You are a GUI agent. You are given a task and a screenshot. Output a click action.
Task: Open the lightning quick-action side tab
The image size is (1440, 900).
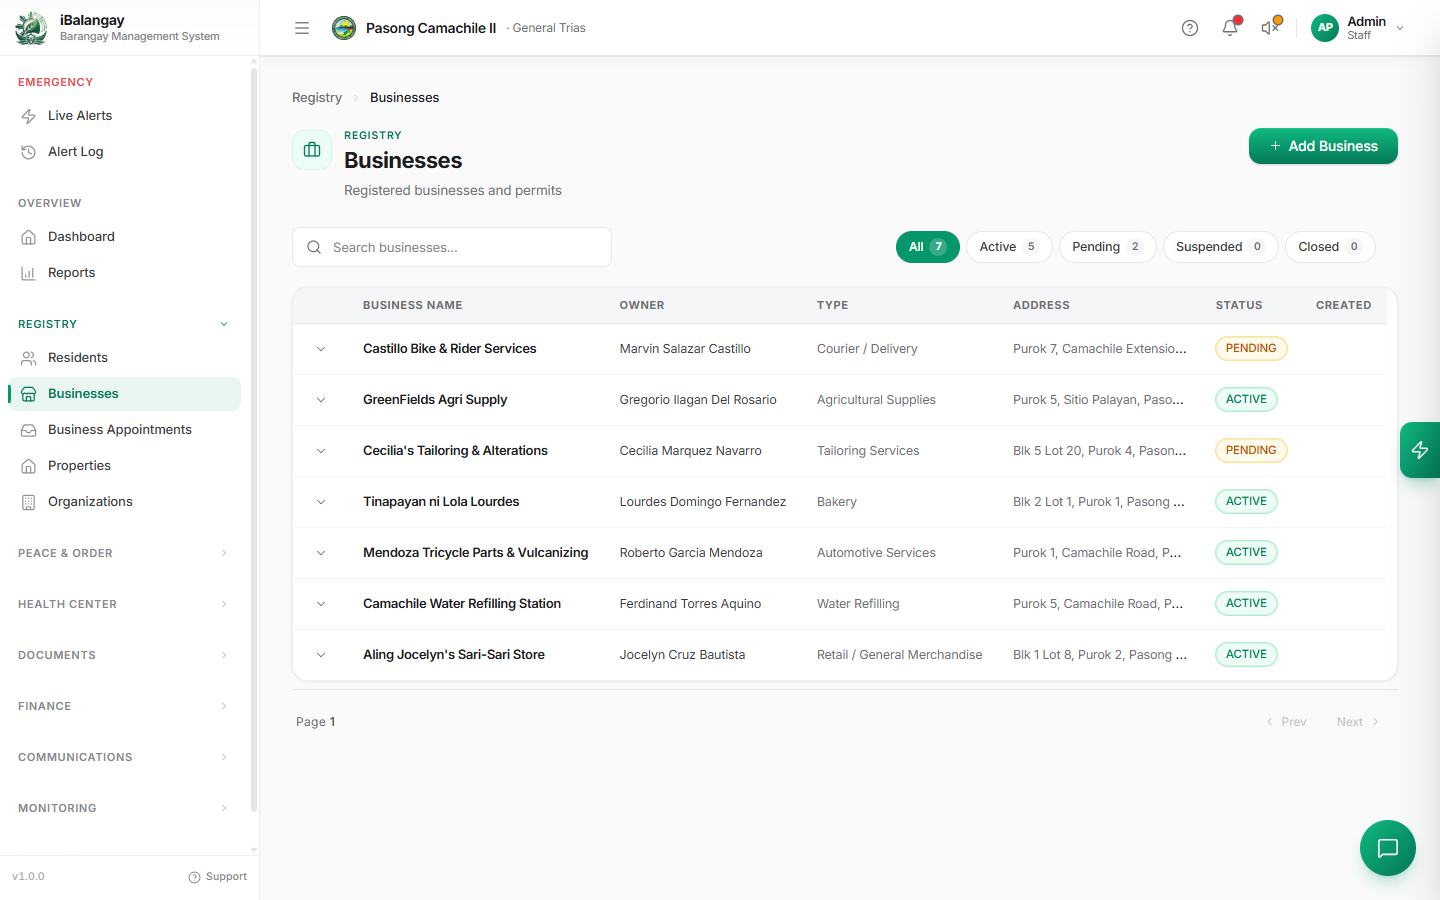click(1420, 450)
